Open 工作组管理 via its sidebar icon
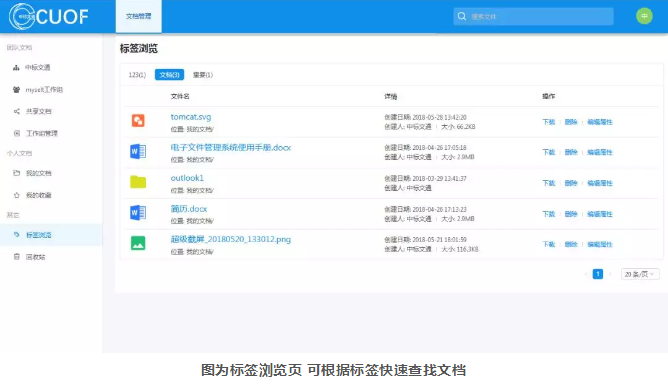Image resolution: width=668 pixels, height=392 pixels. (x=17, y=133)
